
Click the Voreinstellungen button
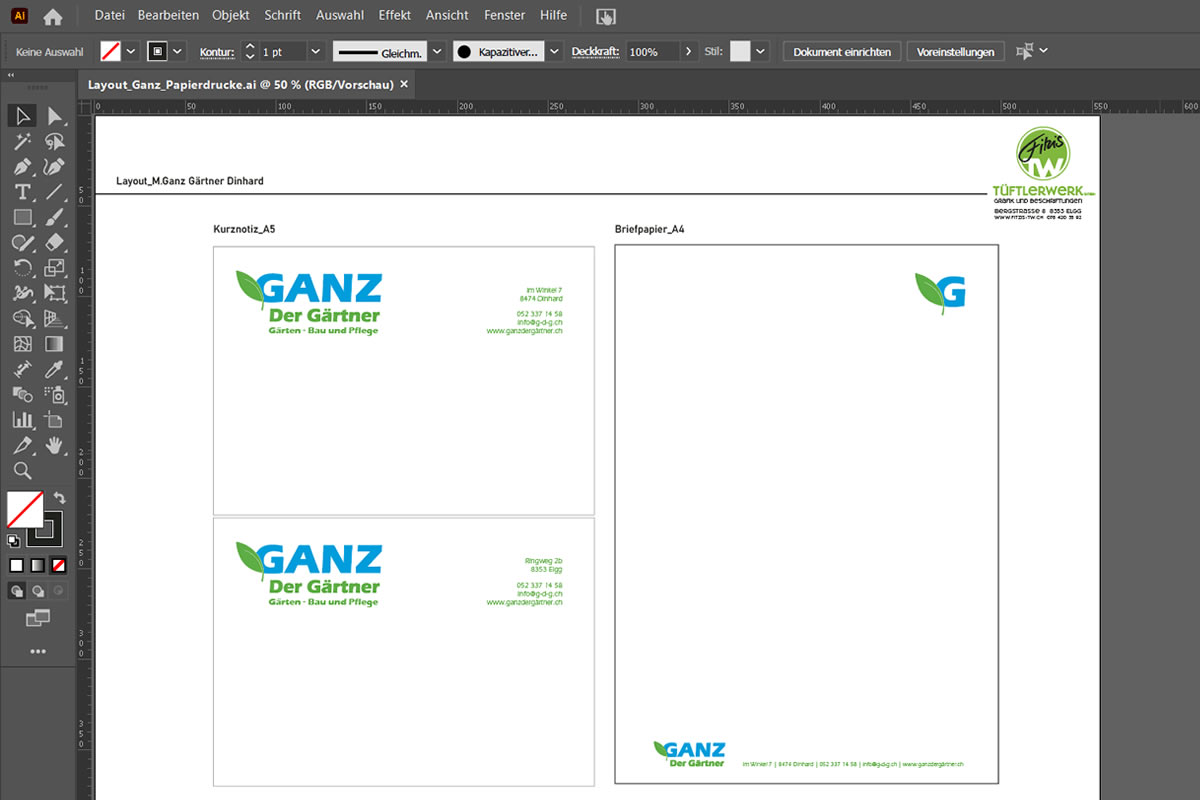click(x=955, y=51)
